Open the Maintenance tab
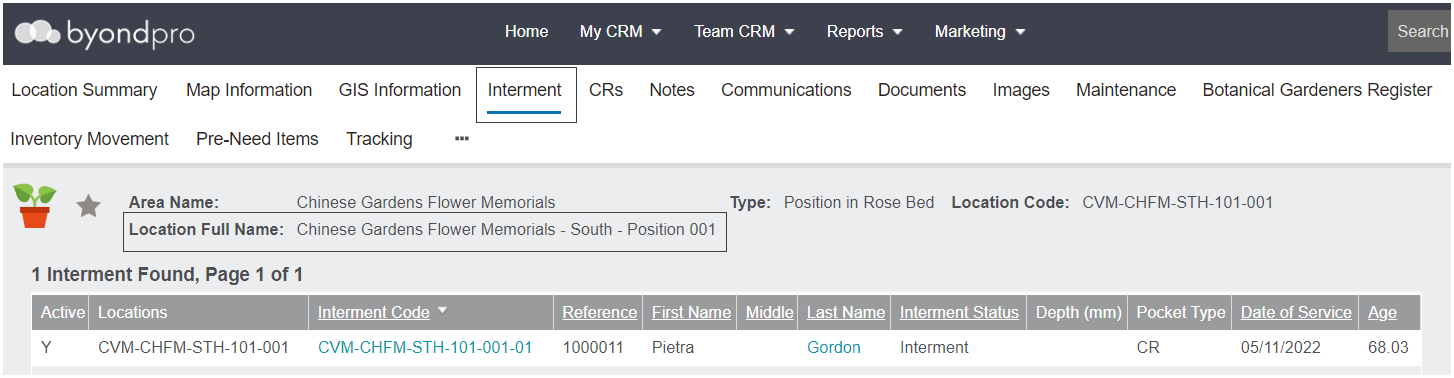 pos(1126,90)
